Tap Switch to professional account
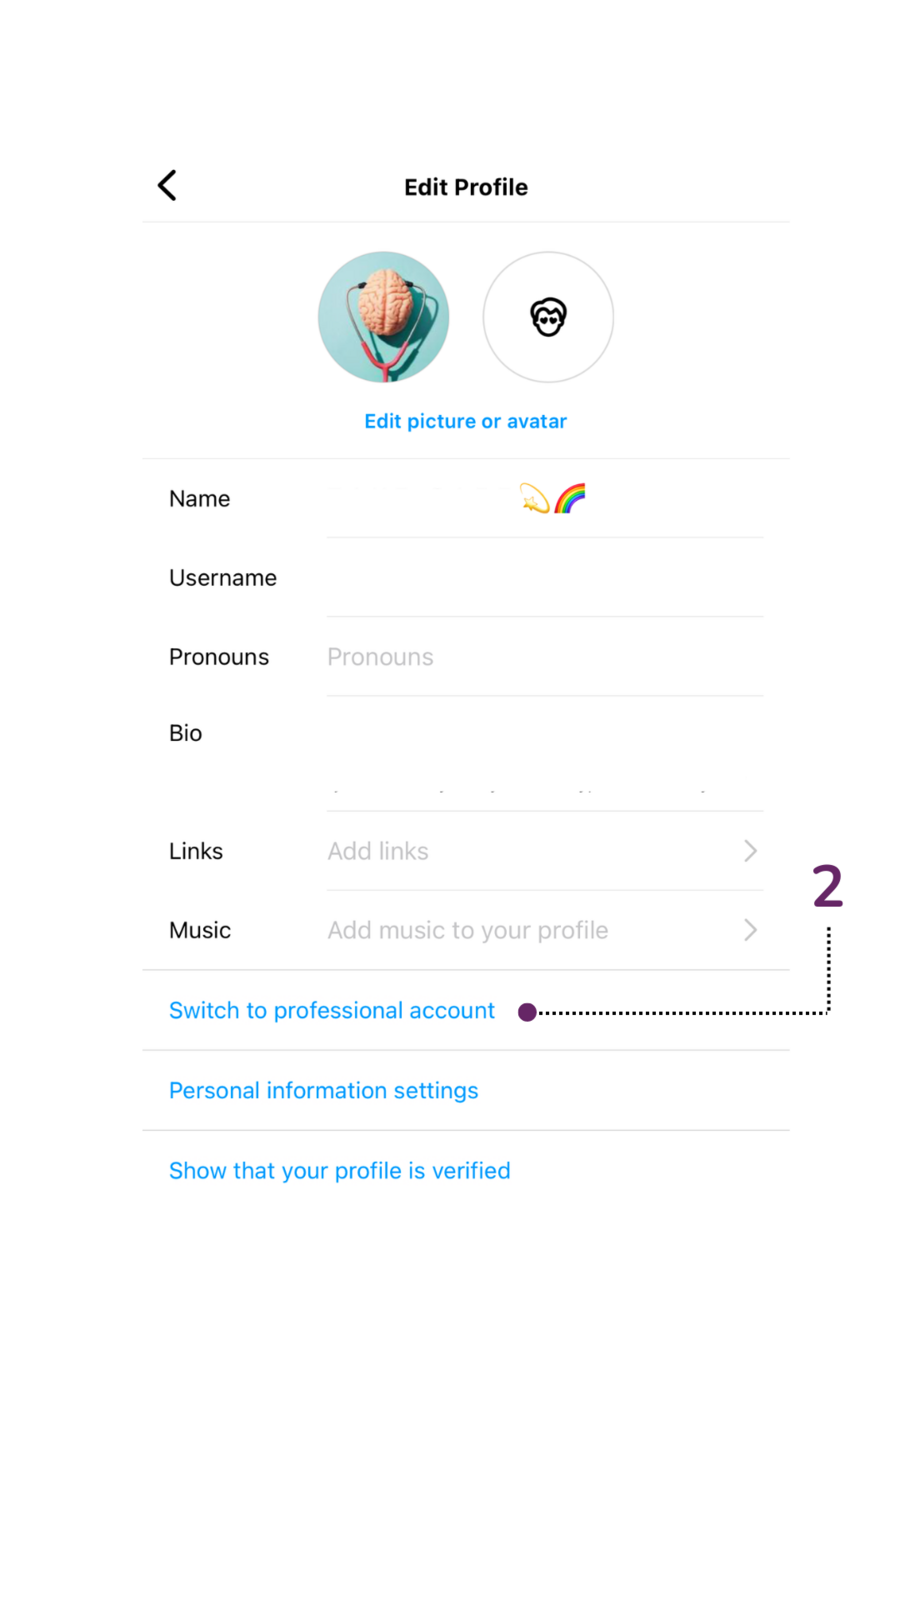 click(x=332, y=1010)
